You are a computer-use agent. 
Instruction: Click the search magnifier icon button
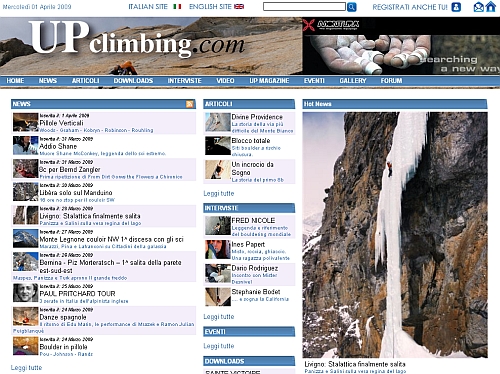(x=352, y=7)
